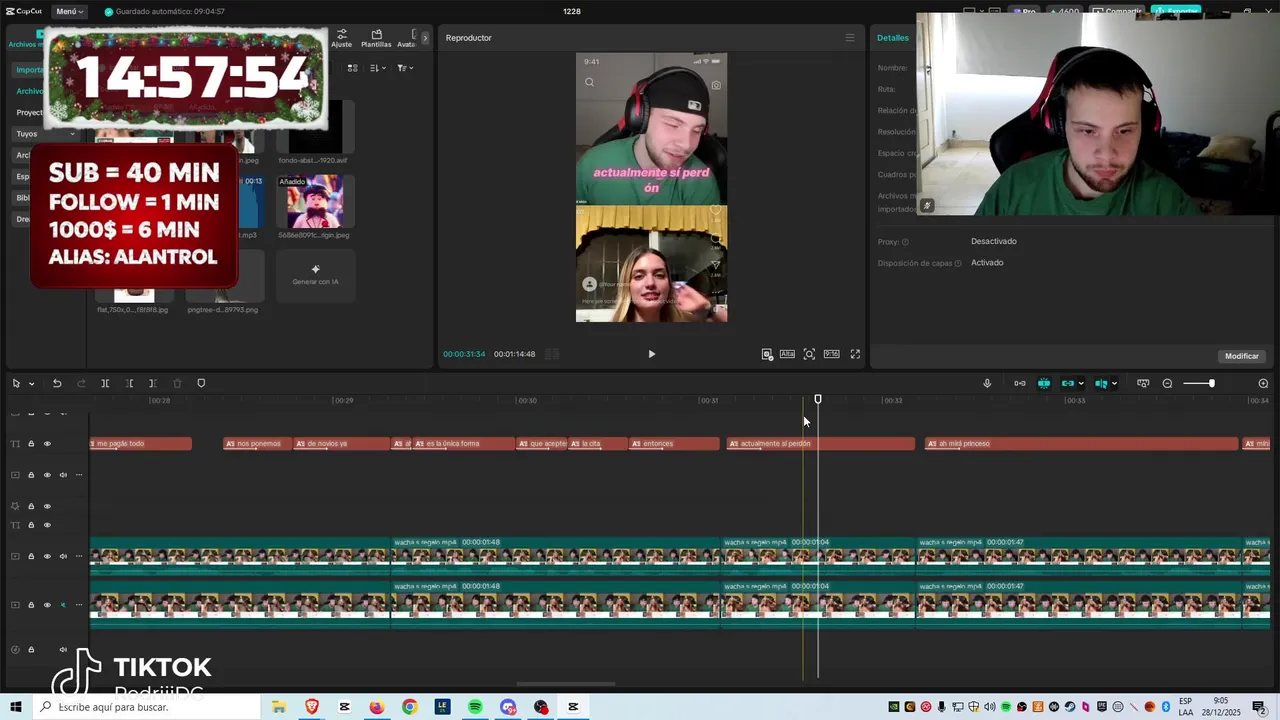The image size is (1280, 720).
Task: Open the Reproductor panel hamburger menu
Action: (x=850, y=38)
